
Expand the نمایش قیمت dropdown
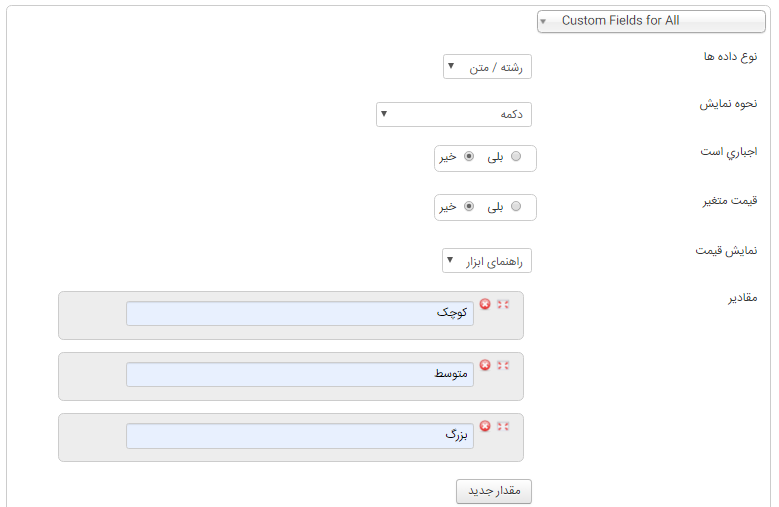point(487,261)
